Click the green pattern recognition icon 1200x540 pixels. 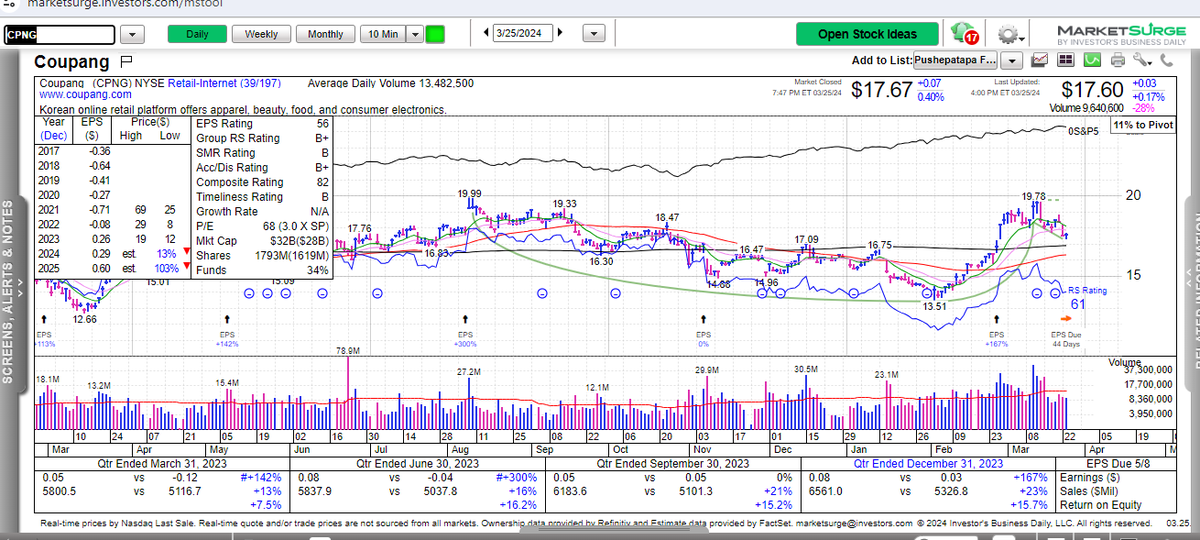pyautogui.click(x=1092, y=61)
